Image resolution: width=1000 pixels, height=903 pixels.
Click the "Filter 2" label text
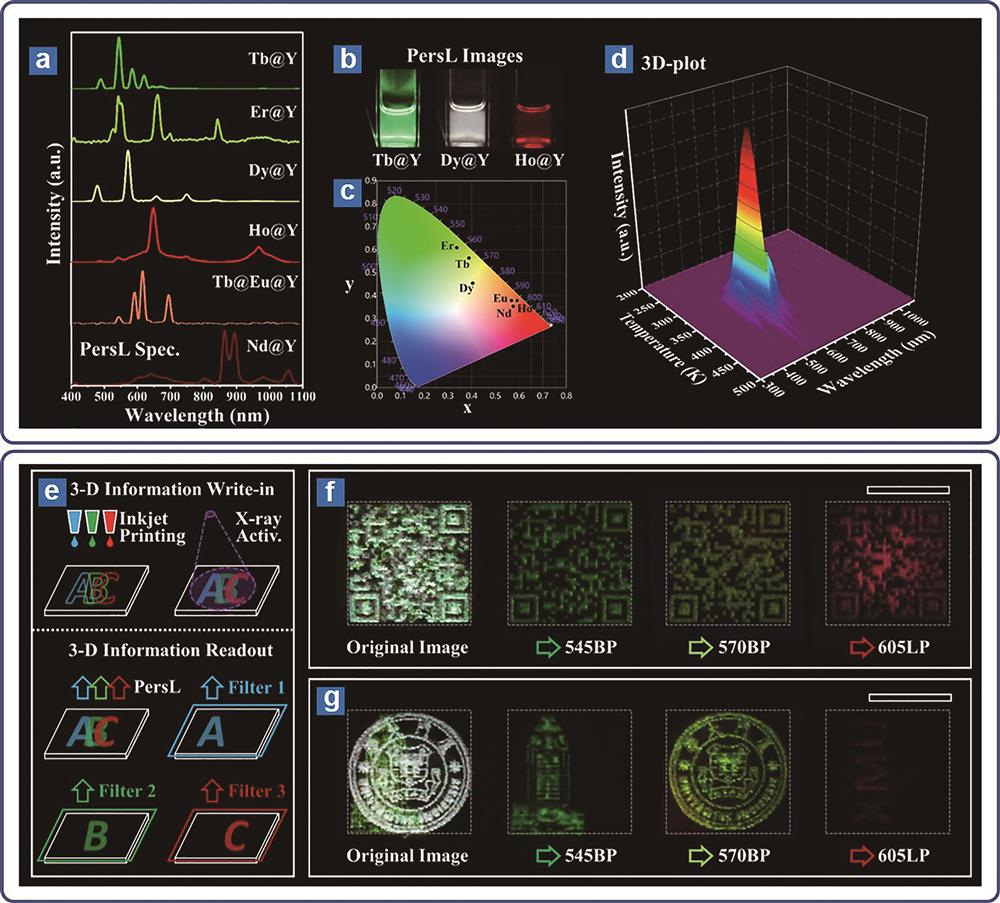click(x=127, y=791)
